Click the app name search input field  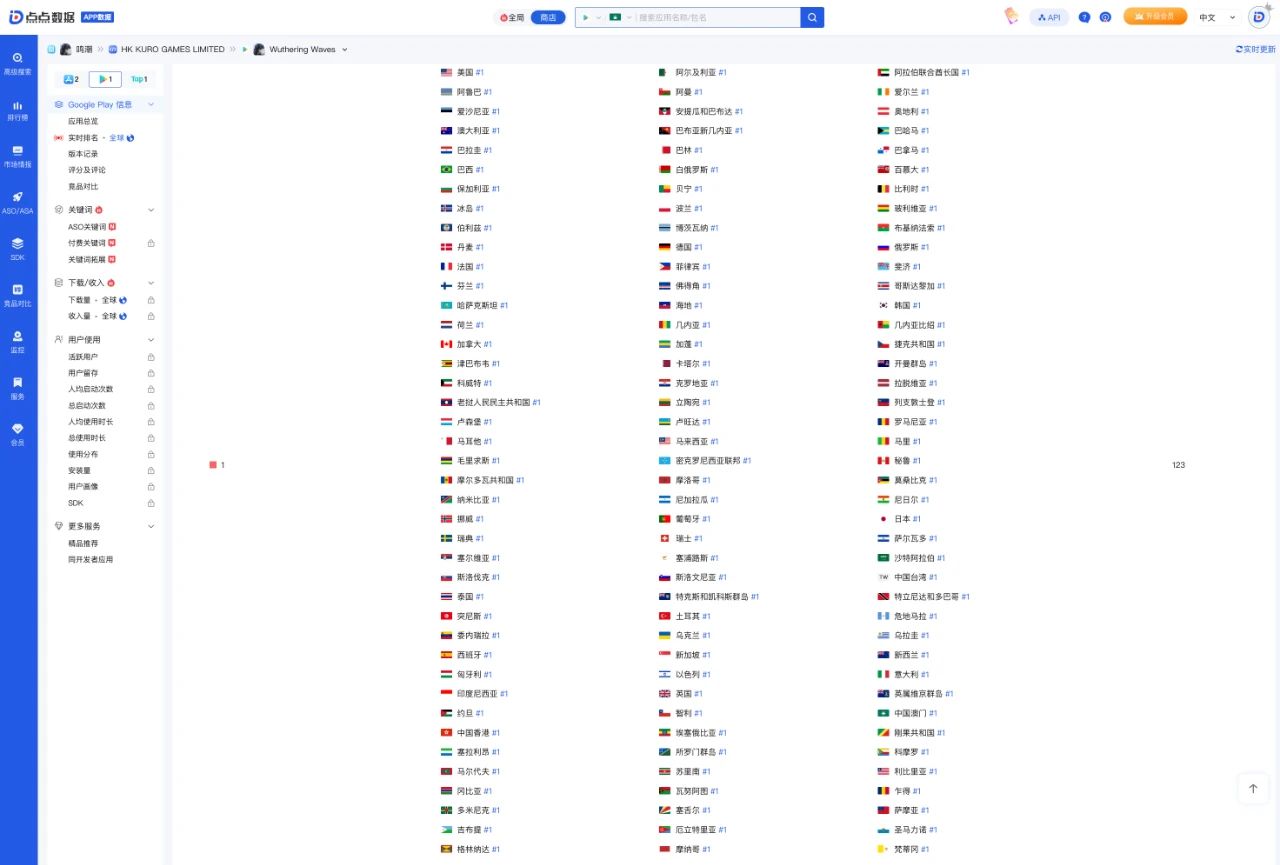[x=717, y=17]
